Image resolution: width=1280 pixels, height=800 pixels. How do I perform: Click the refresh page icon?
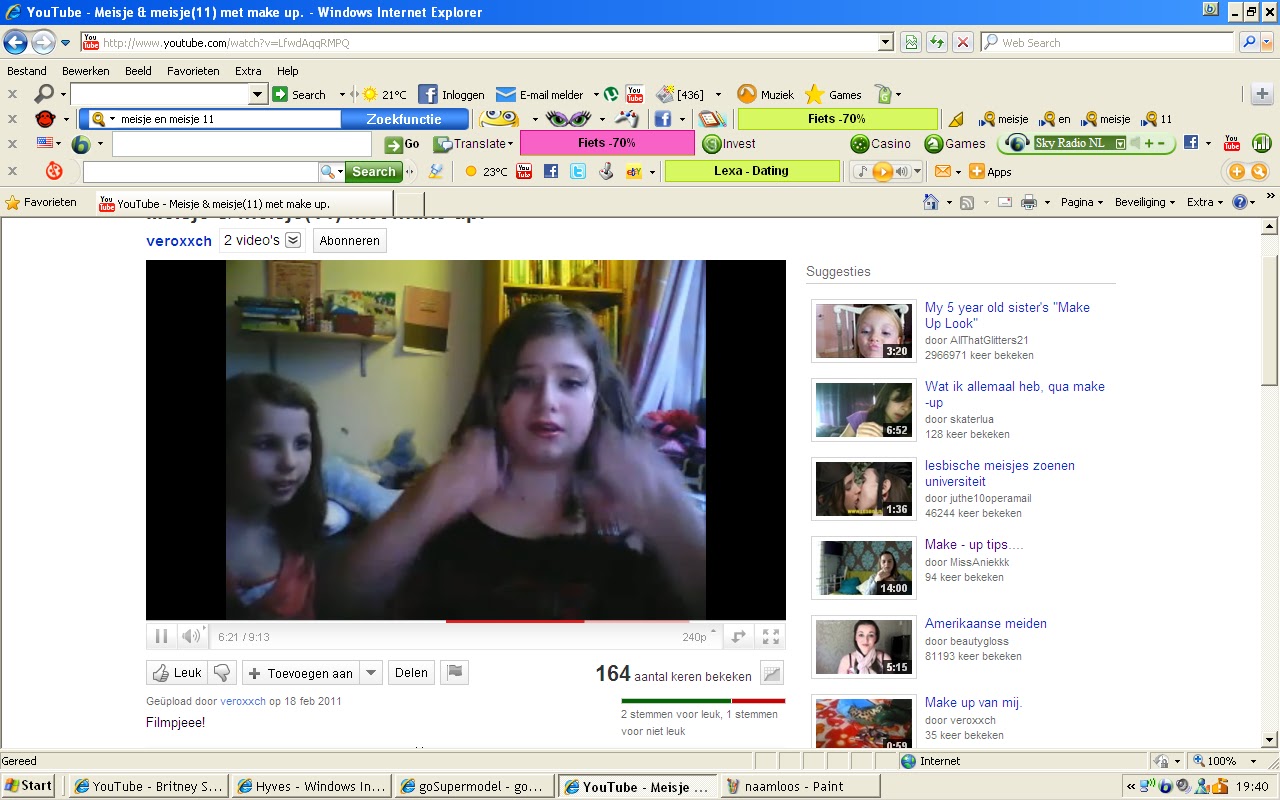pos(937,42)
